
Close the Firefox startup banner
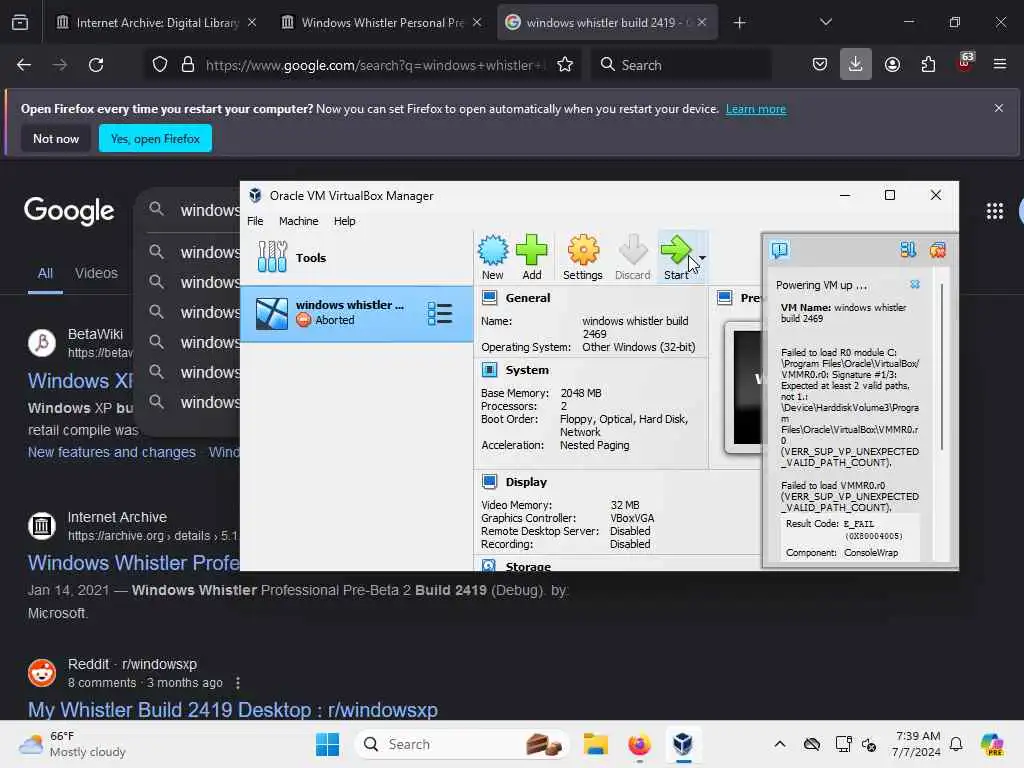[x=999, y=108]
